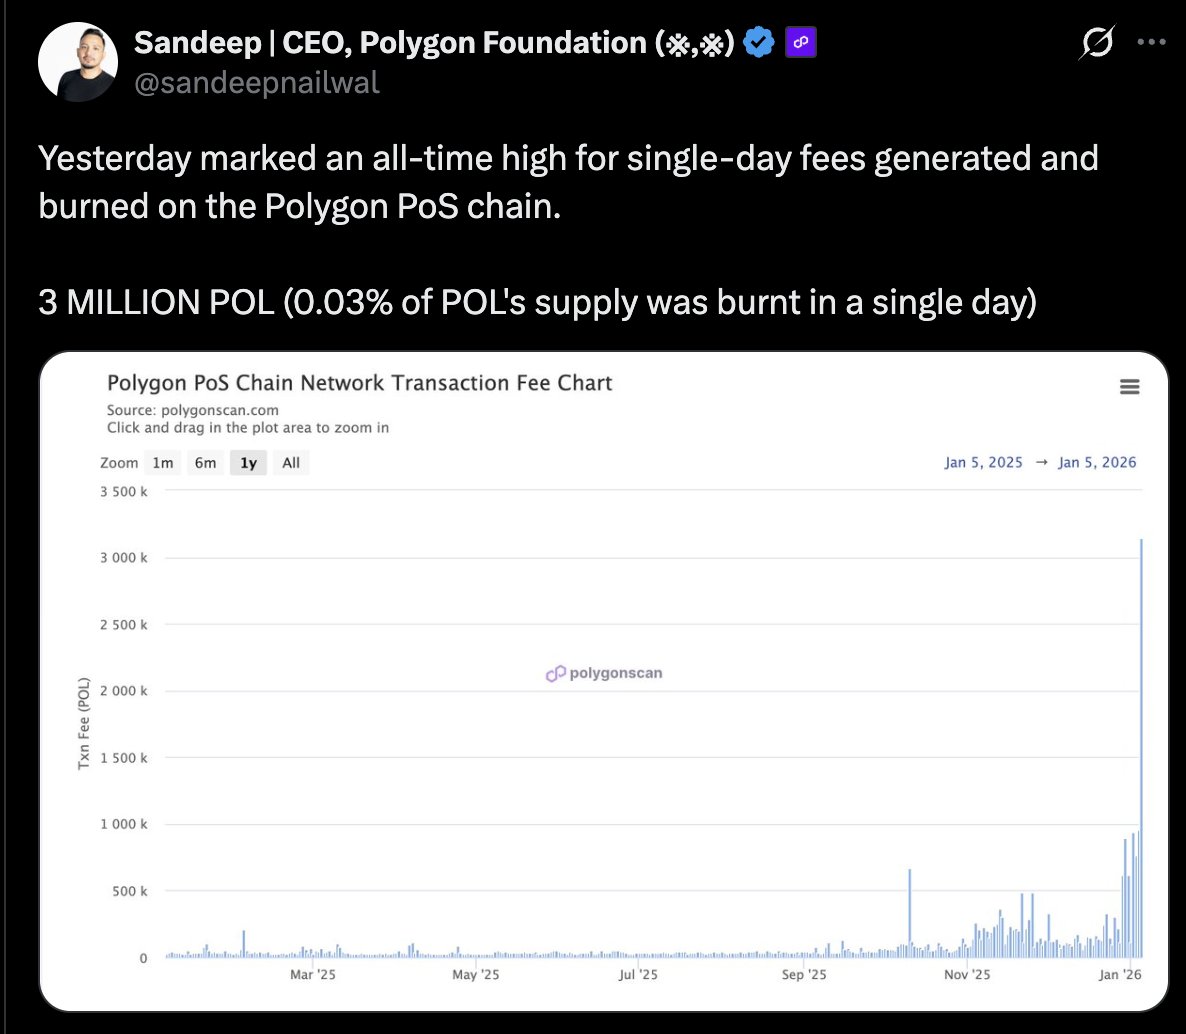Open the chart hamburger context menu
Image resolution: width=1186 pixels, height=1034 pixels.
pyautogui.click(x=1130, y=387)
